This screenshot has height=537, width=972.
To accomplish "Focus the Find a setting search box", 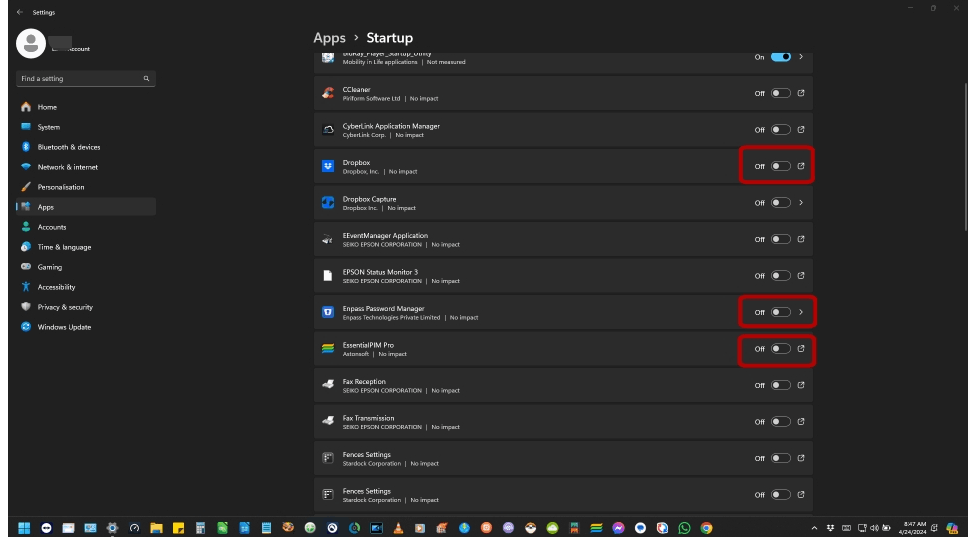I will [x=86, y=79].
